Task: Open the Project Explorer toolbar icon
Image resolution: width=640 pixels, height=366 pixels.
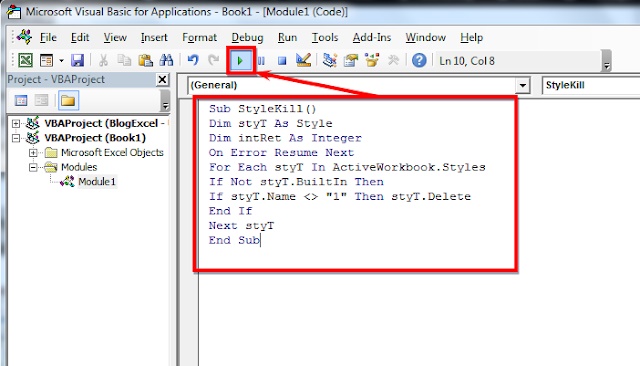Action: pyautogui.click(x=329, y=61)
